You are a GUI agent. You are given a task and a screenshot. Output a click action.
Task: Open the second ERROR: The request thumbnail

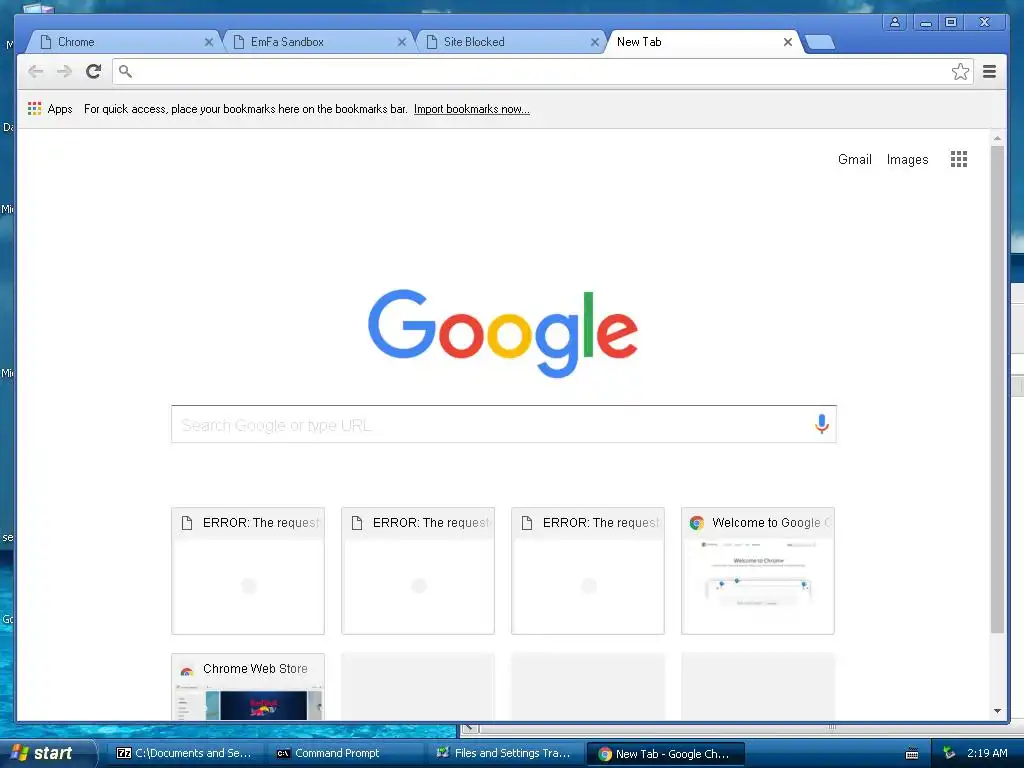418,571
